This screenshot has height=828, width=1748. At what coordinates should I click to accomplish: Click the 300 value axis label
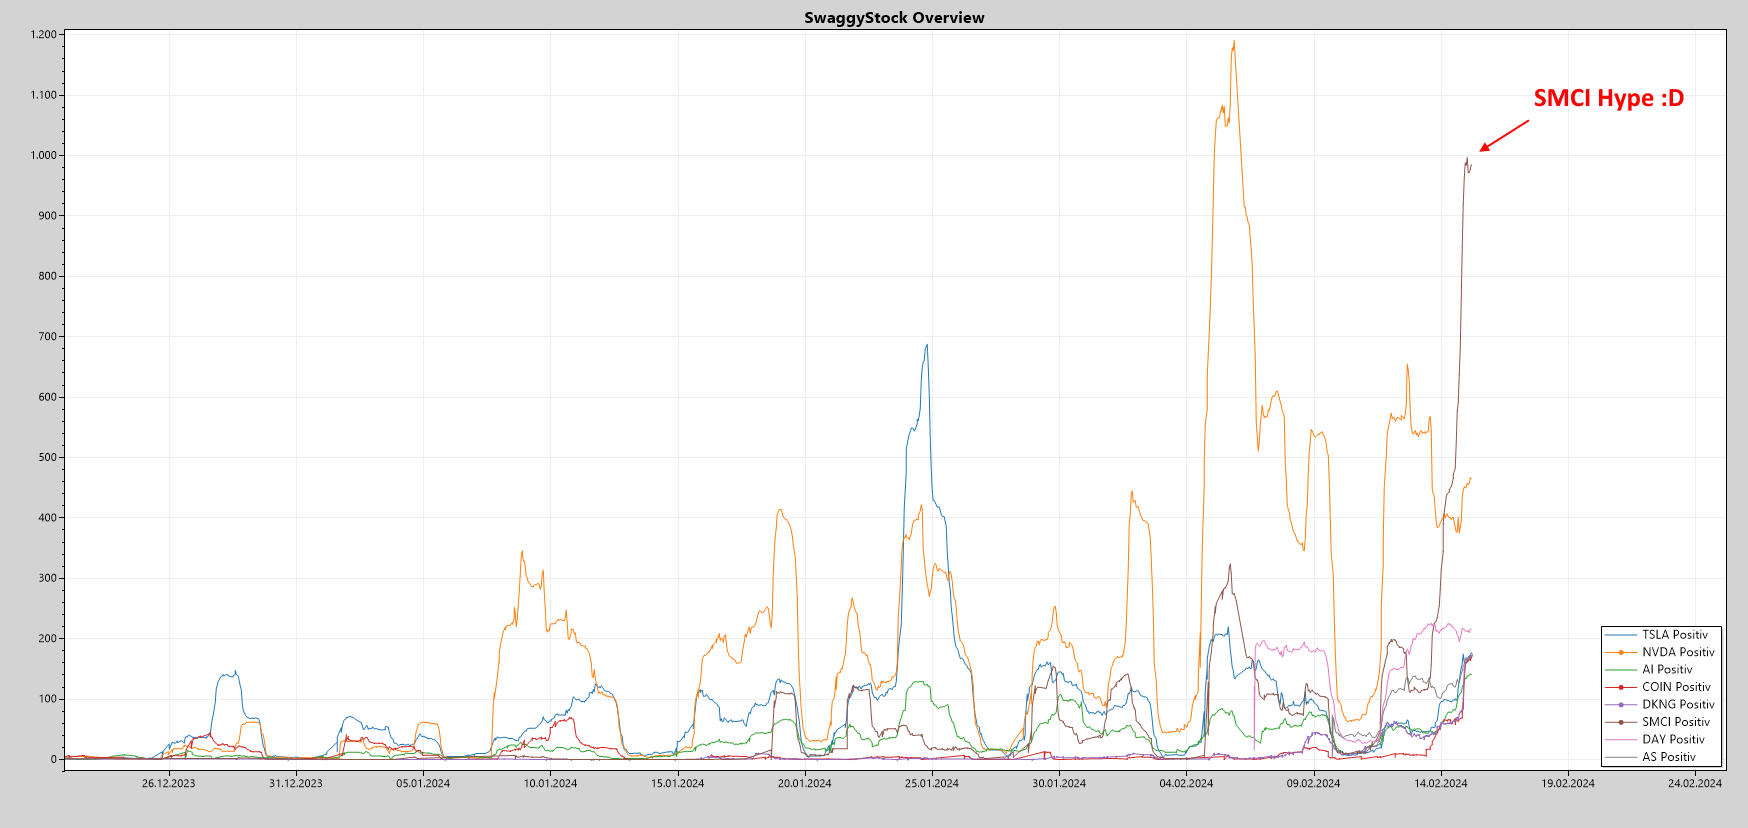[x=48, y=578]
